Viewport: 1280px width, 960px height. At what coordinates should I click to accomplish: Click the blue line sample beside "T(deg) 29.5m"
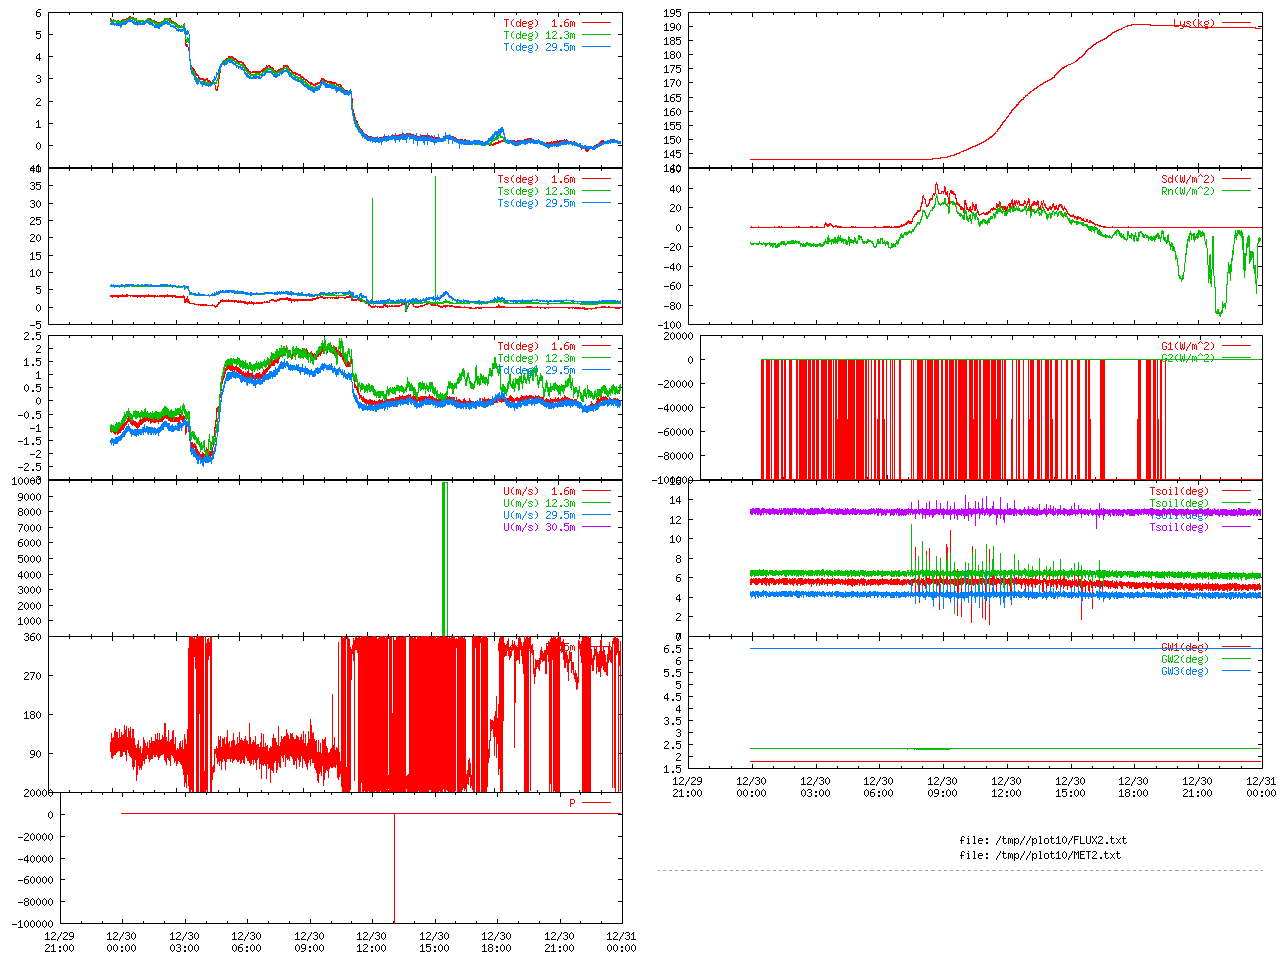596,47
